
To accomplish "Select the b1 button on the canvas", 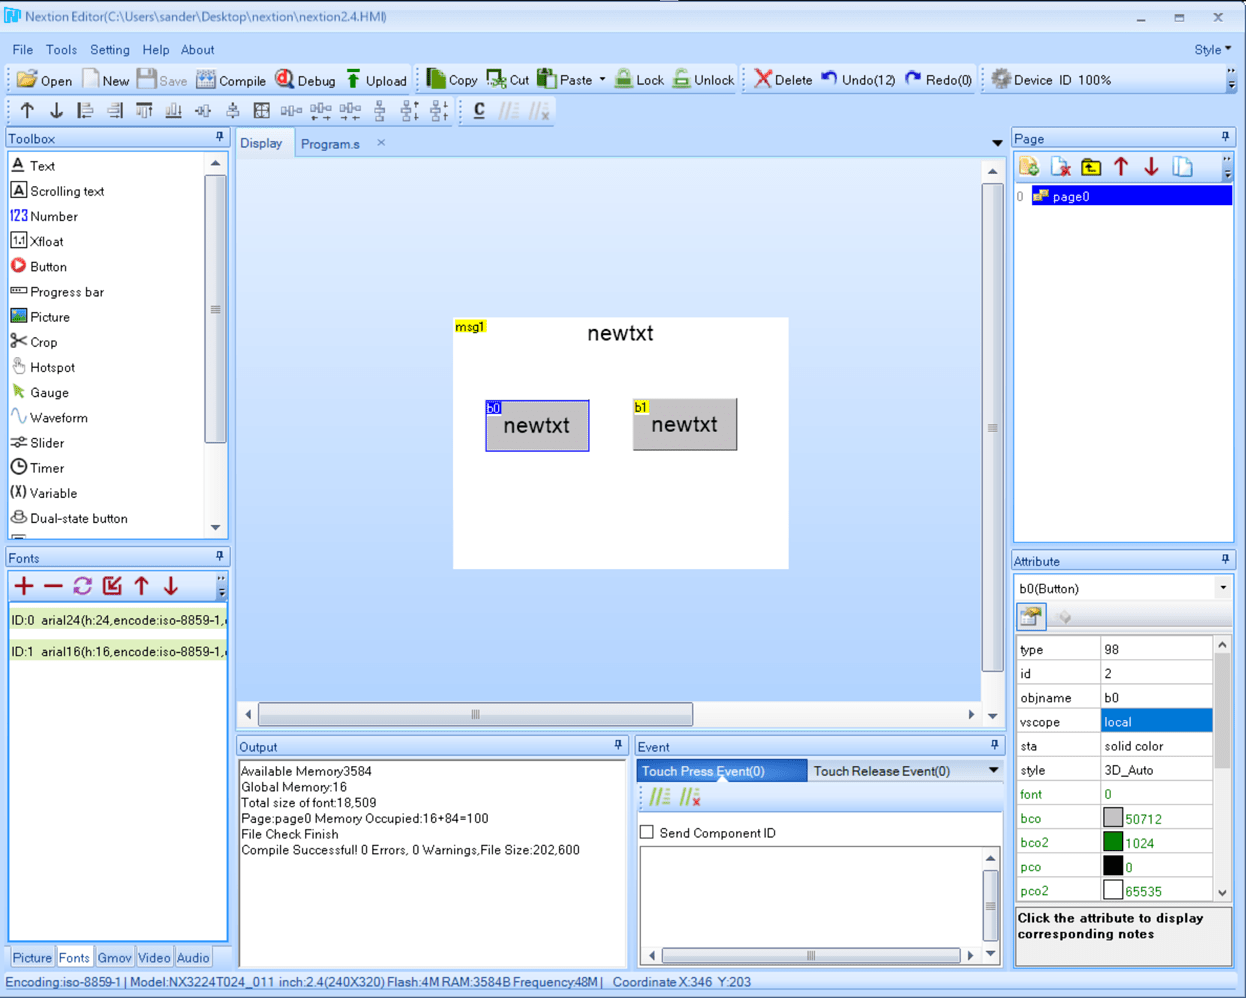I will pyautogui.click(x=685, y=424).
